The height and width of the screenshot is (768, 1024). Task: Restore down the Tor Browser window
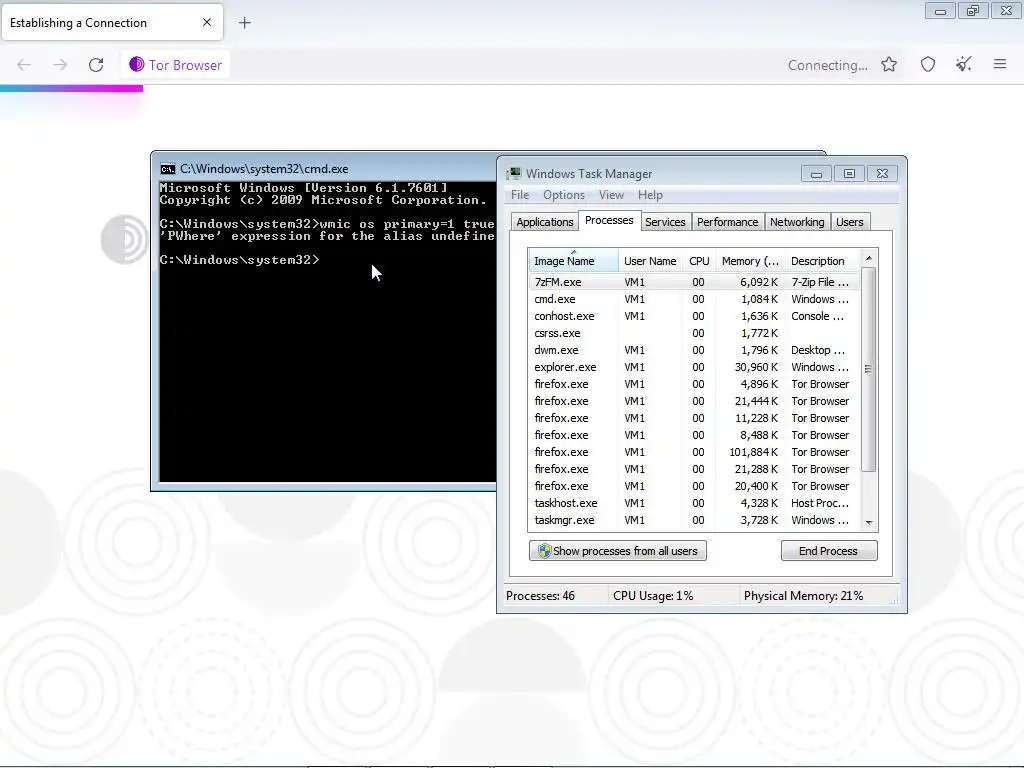(x=973, y=11)
